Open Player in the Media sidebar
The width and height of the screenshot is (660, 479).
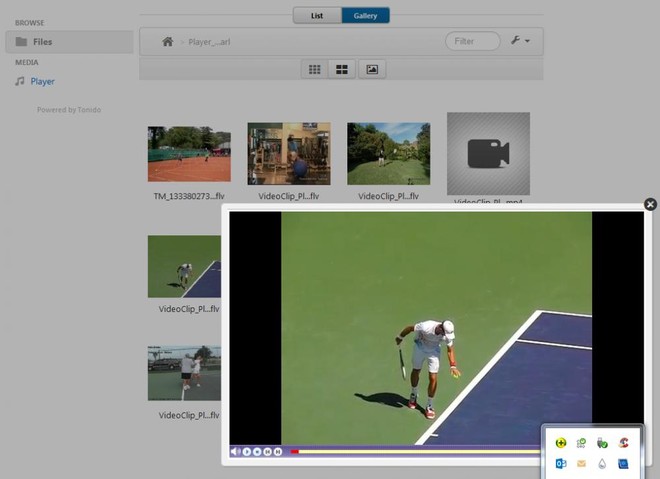[x=42, y=81]
